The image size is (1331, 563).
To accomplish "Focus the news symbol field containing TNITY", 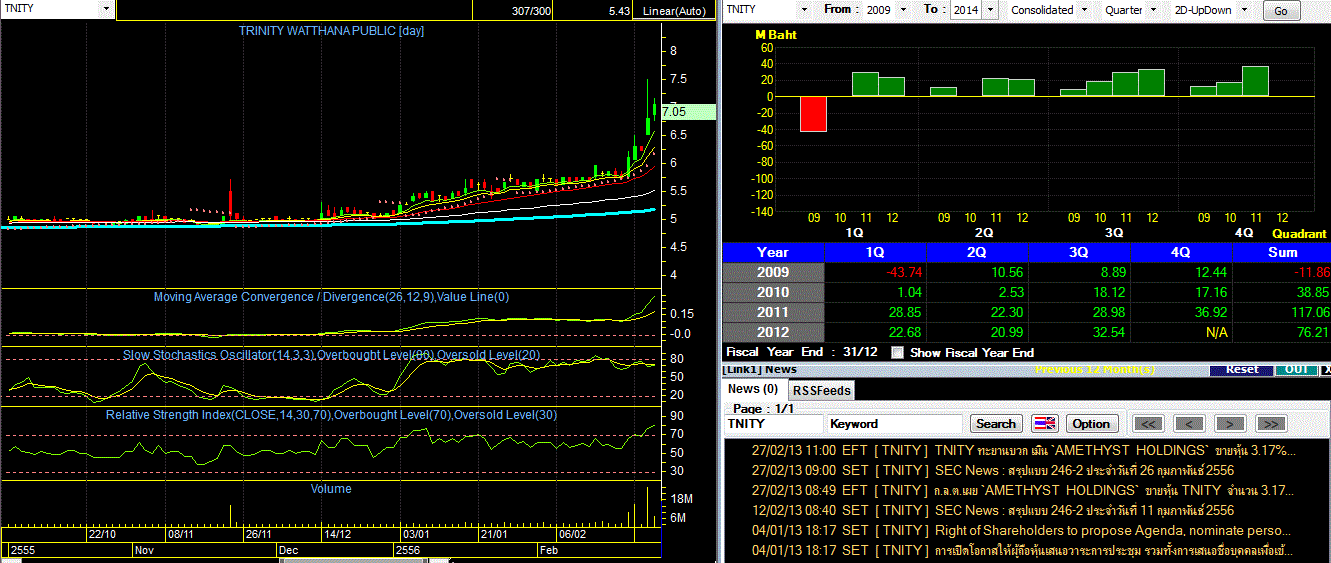I will [773, 424].
